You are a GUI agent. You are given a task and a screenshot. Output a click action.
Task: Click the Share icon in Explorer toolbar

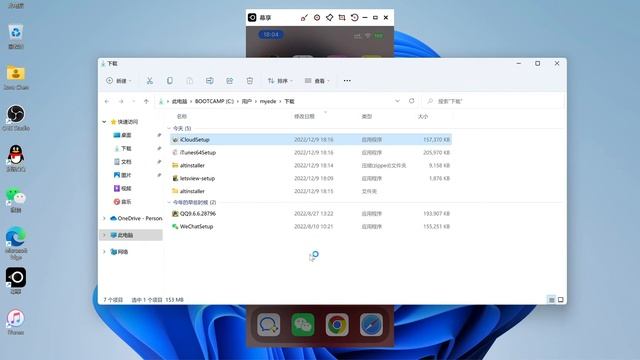(x=229, y=81)
